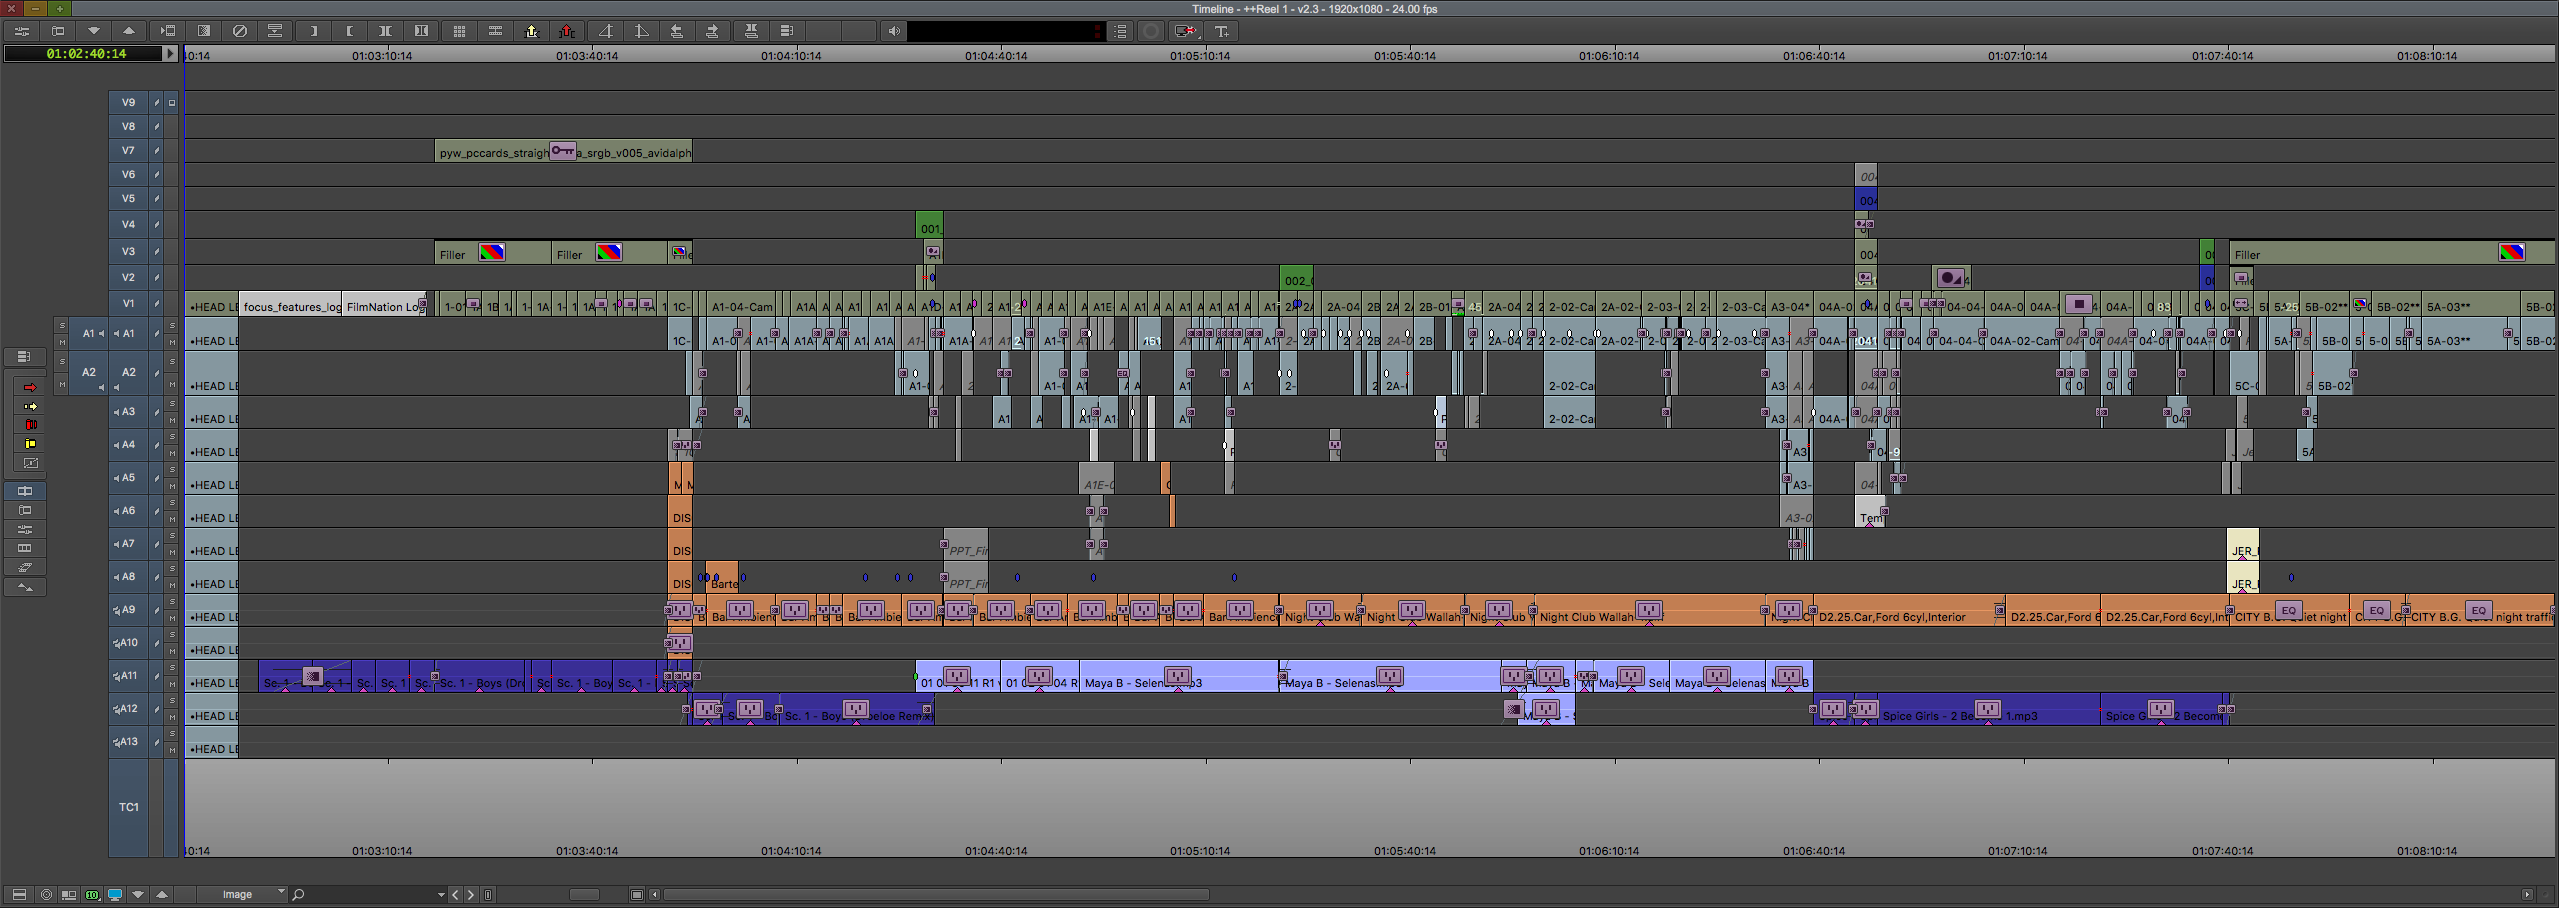The height and width of the screenshot is (908, 2559).
Task: Open the effect mode sliders icon in top toolbar
Action: pos(21,31)
